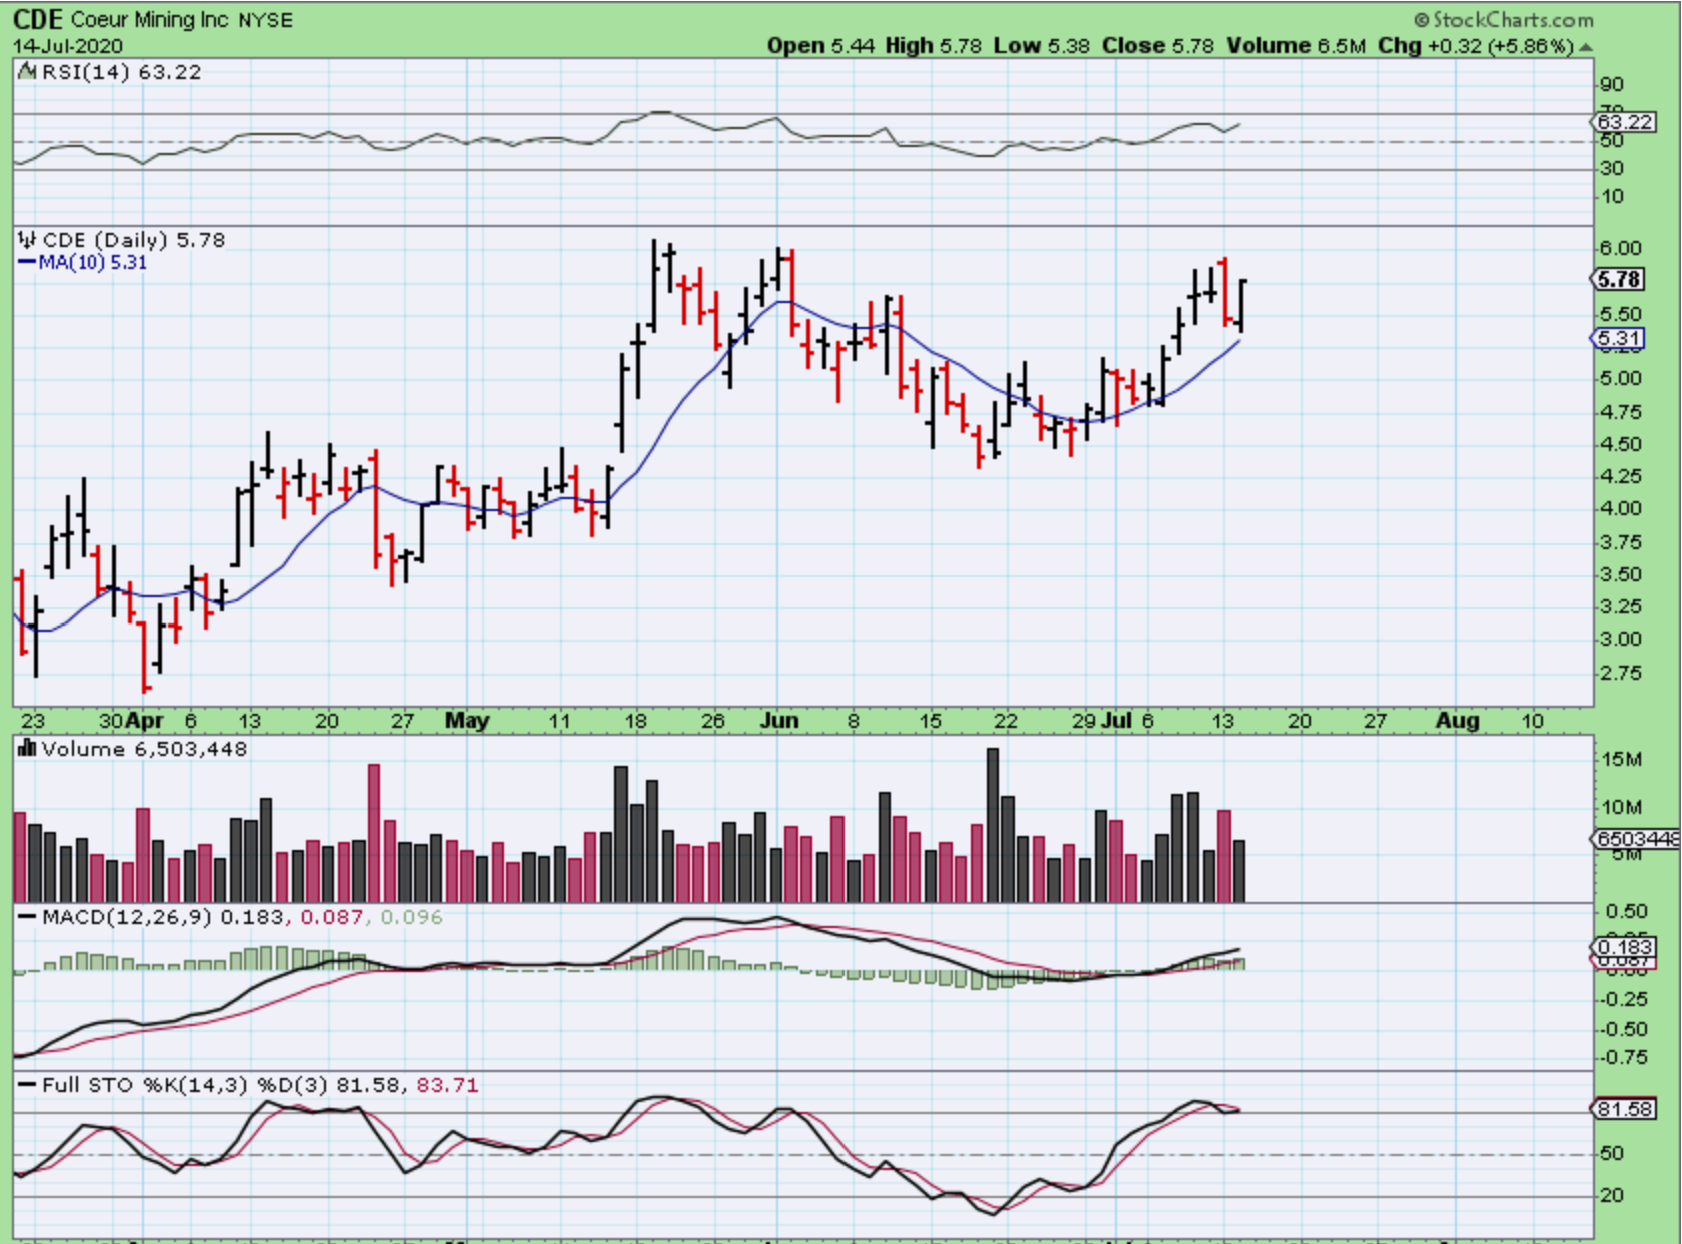Click the 5.31 moving average tag on right axis

pyautogui.click(x=1619, y=339)
